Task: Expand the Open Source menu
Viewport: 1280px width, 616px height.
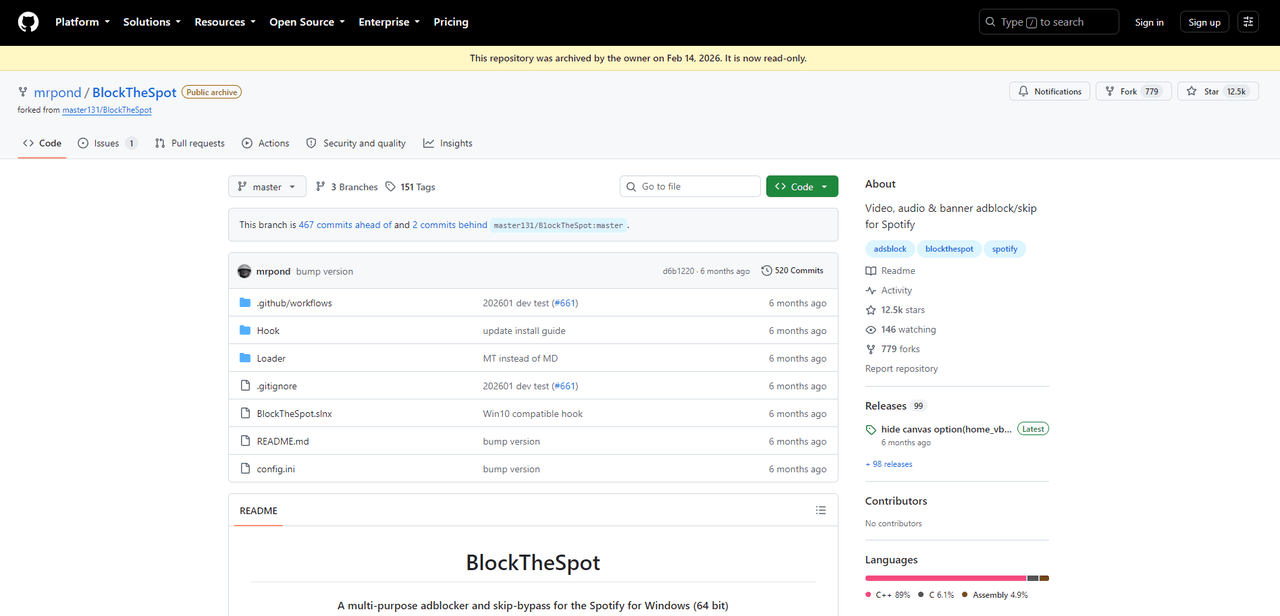Action: pos(307,22)
